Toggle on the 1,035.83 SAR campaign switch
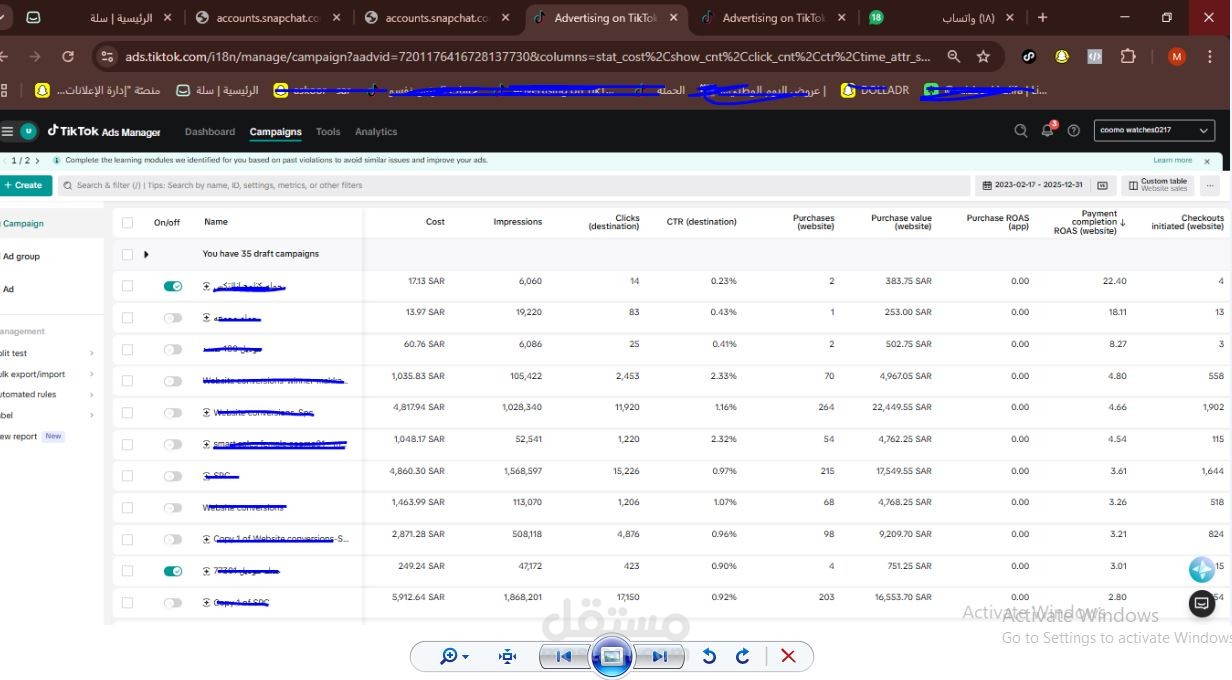Screen dimensions: 1232x680 click(x=173, y=381)
